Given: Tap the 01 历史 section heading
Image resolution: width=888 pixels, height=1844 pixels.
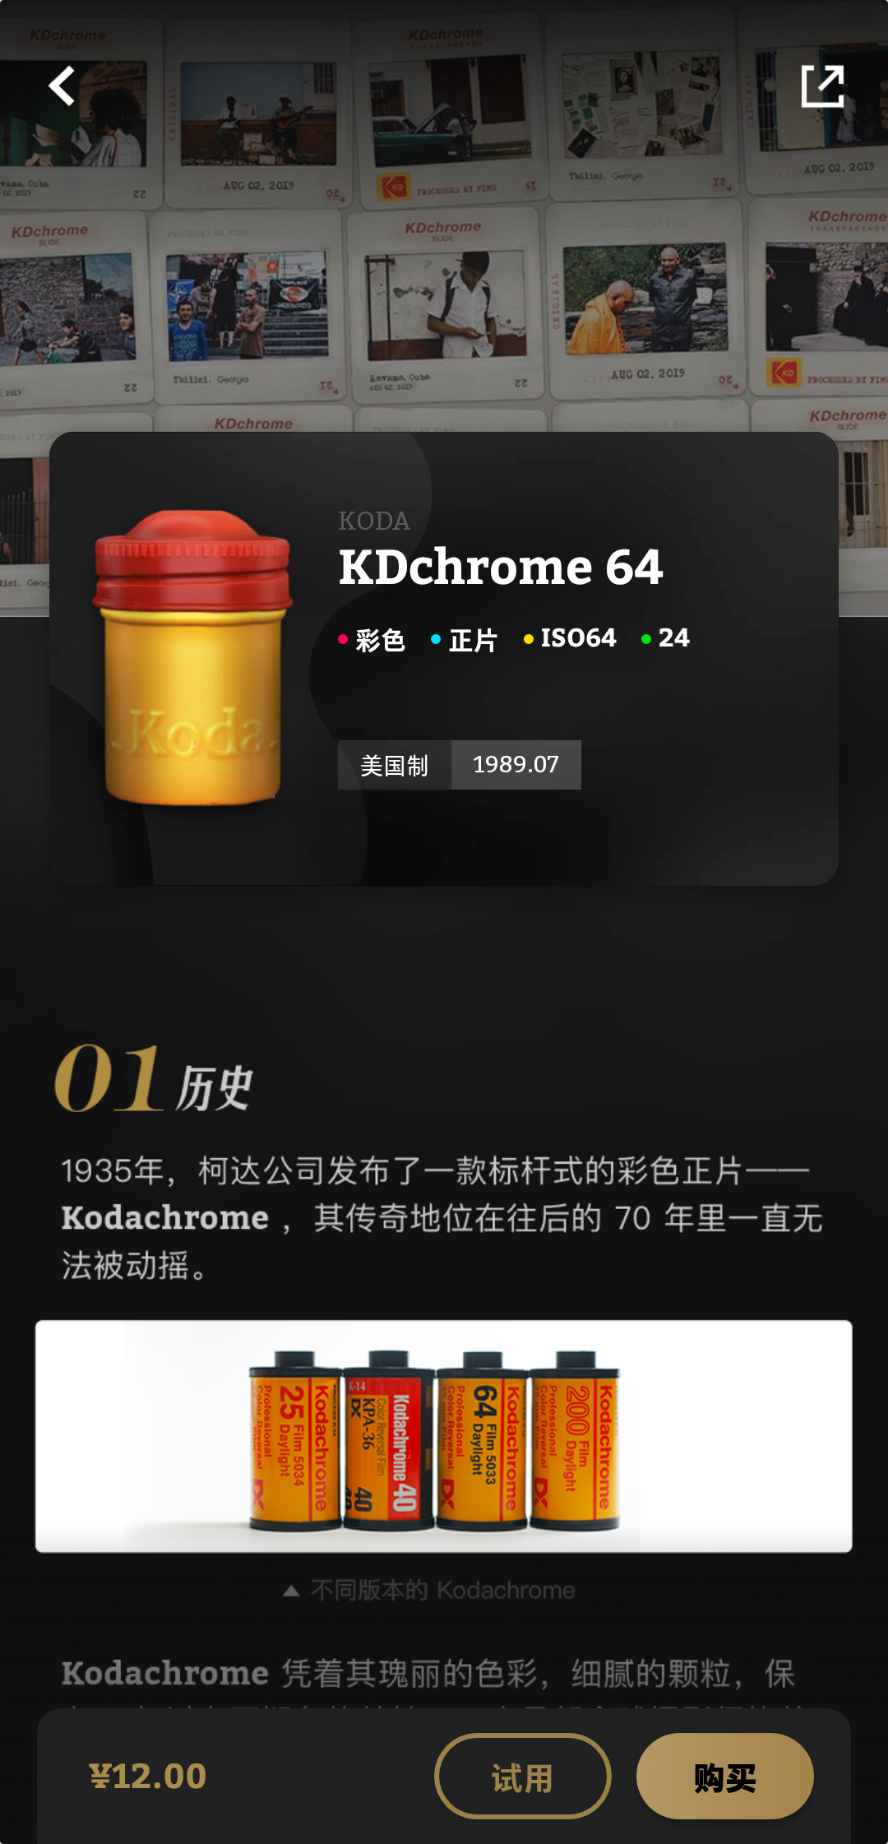Looking at the screenshot, I should [154, 1080].
